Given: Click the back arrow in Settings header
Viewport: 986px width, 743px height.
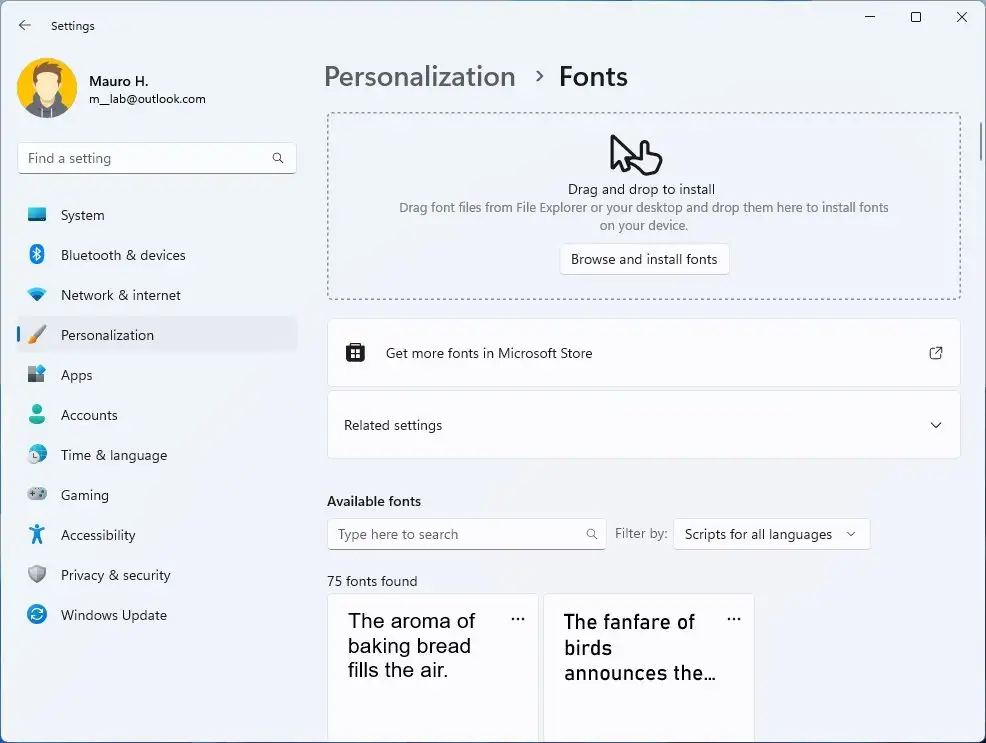Looking at the screenshot, I should point(25,26).
